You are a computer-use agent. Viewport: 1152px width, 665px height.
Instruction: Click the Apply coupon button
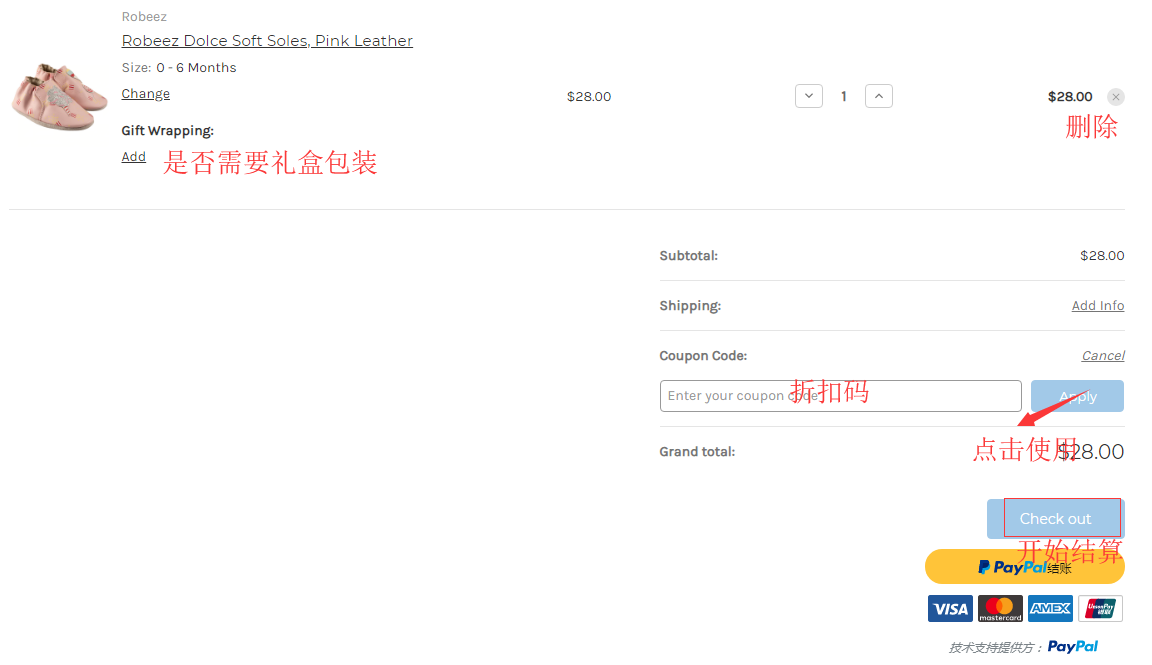(1077, 395)
